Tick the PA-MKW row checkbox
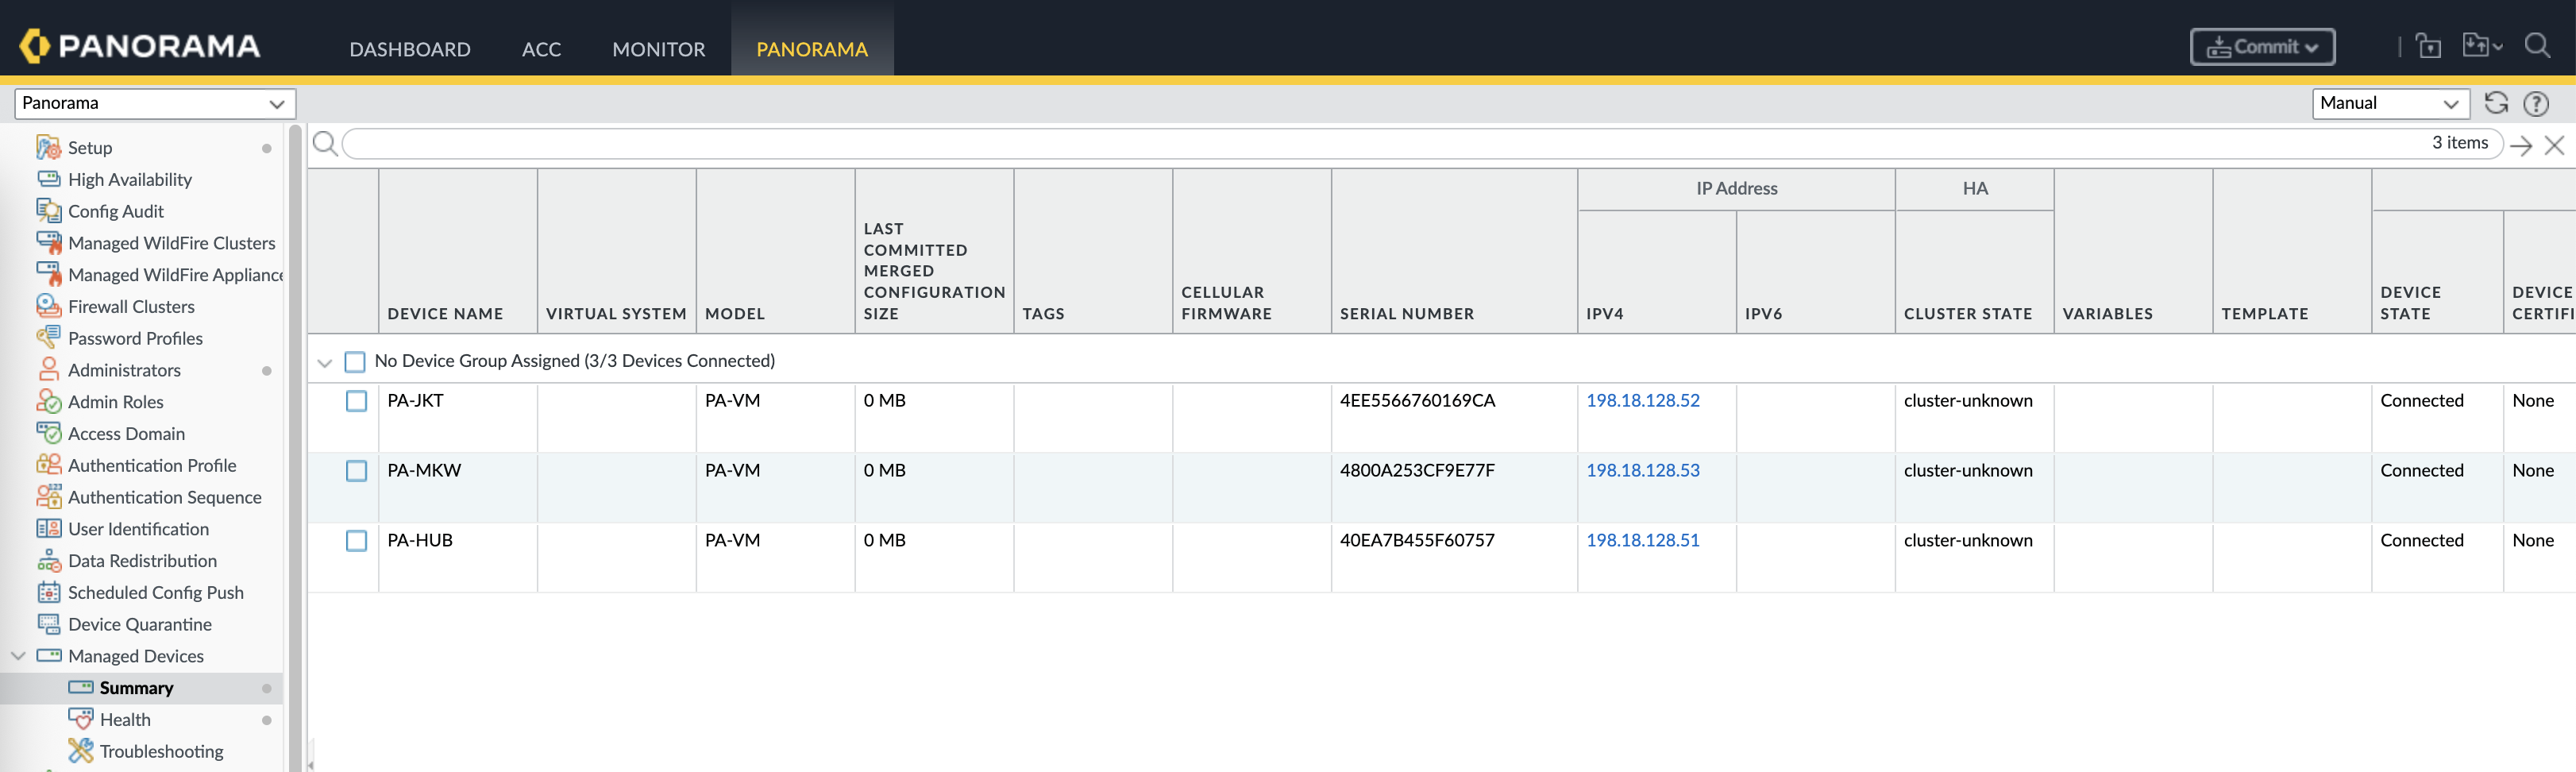 [356, 471]
